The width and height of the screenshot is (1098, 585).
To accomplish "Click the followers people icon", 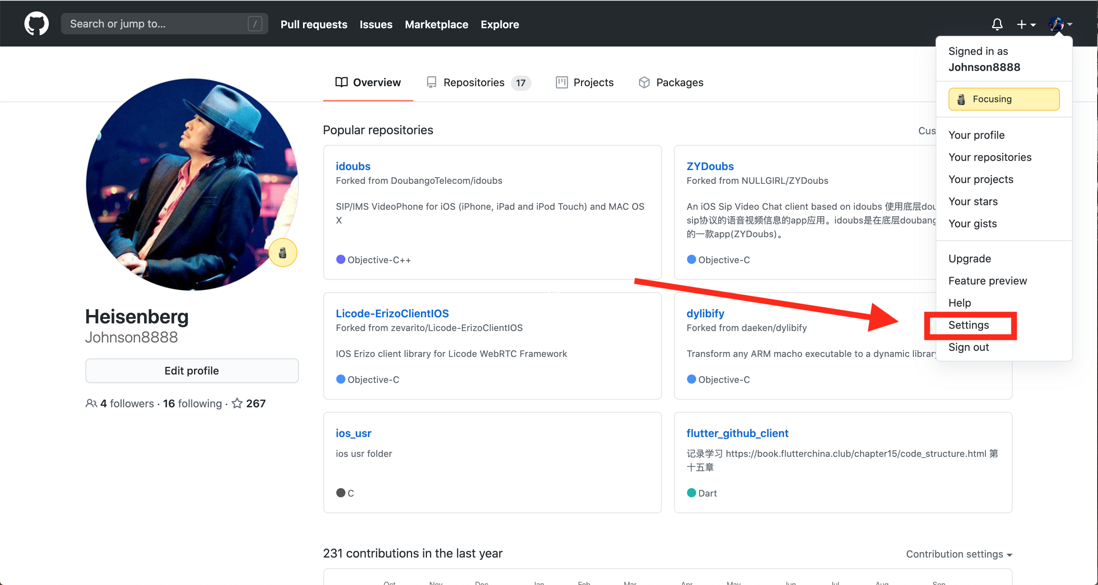I will click(x=91, y=404).
